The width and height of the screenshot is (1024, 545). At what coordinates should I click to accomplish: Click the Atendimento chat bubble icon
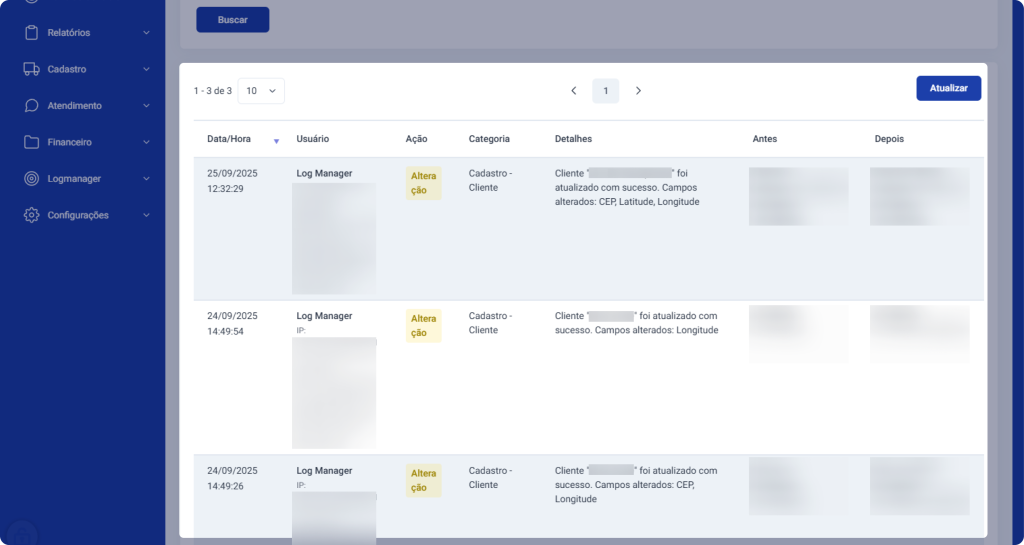pyautogui.click(x=31, y=106)
